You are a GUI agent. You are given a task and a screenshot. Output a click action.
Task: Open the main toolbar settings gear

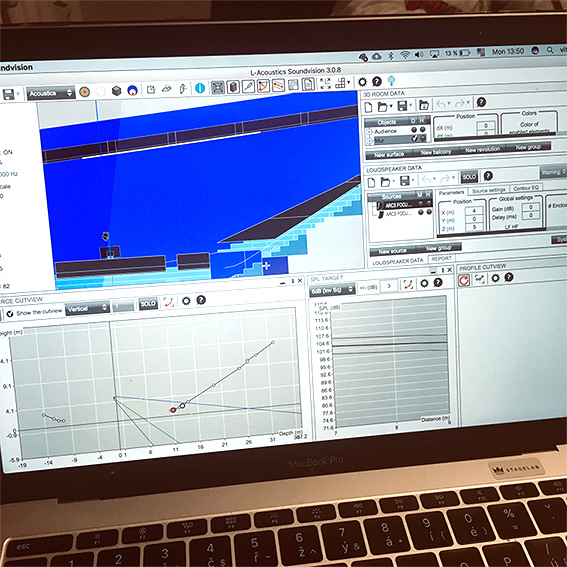point(362,82)
